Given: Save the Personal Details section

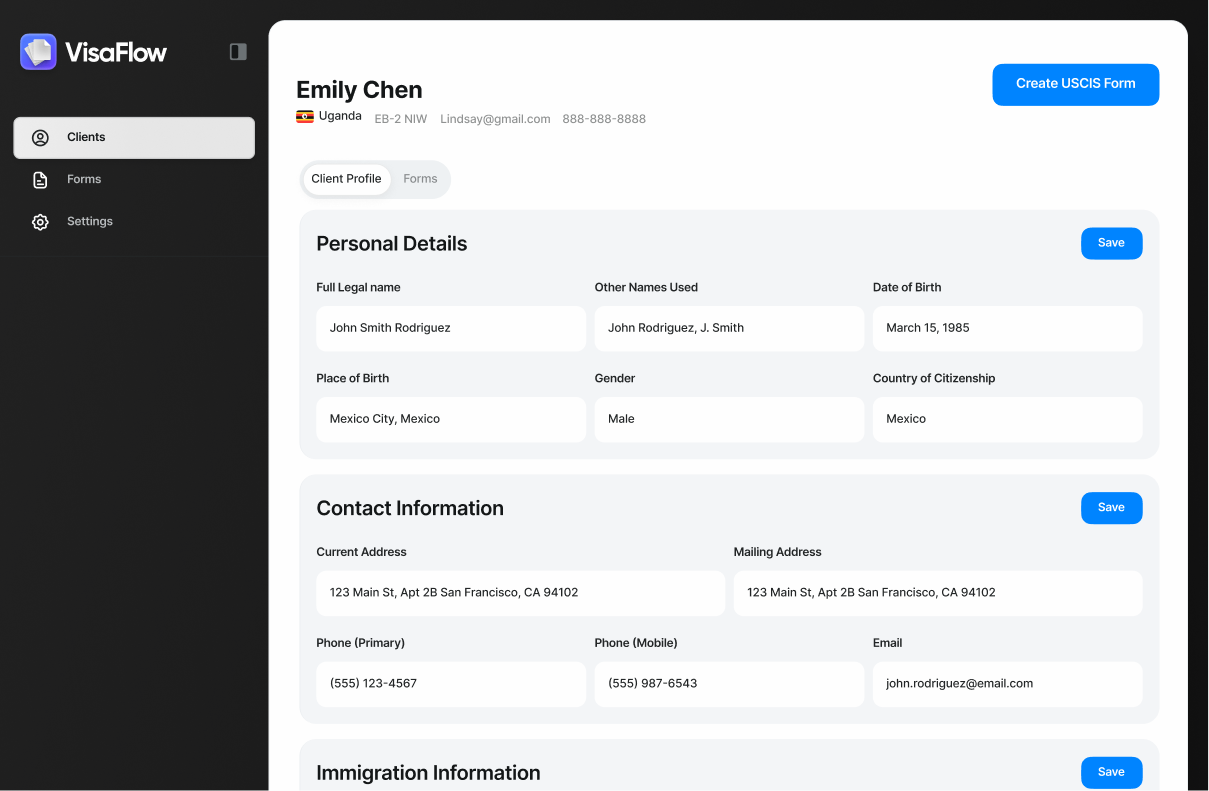Looking at the screenshot, I should pyautogui.click(x=1111, y=243).
